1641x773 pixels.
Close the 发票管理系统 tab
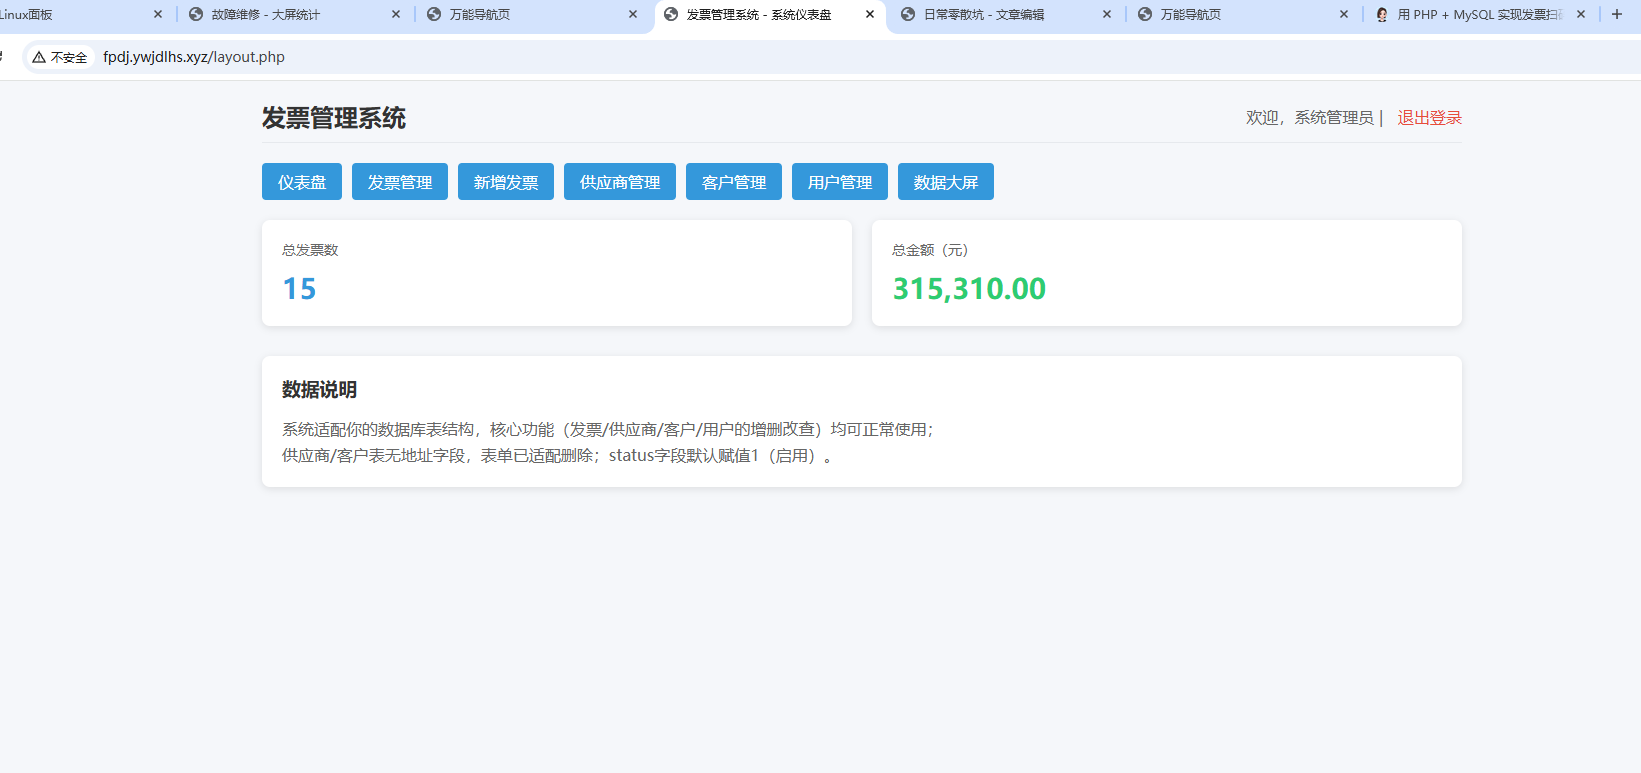tap(870, 15)
